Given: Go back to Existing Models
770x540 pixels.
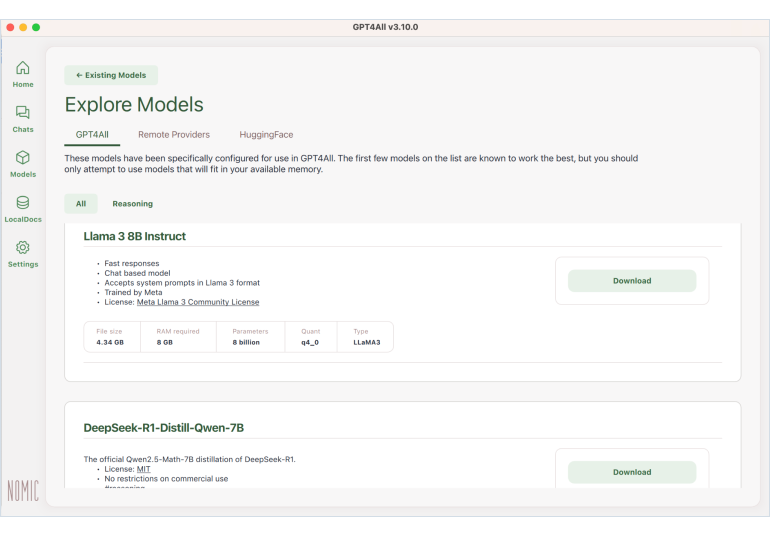Looking at the screenshot, I should click(111, 75).
